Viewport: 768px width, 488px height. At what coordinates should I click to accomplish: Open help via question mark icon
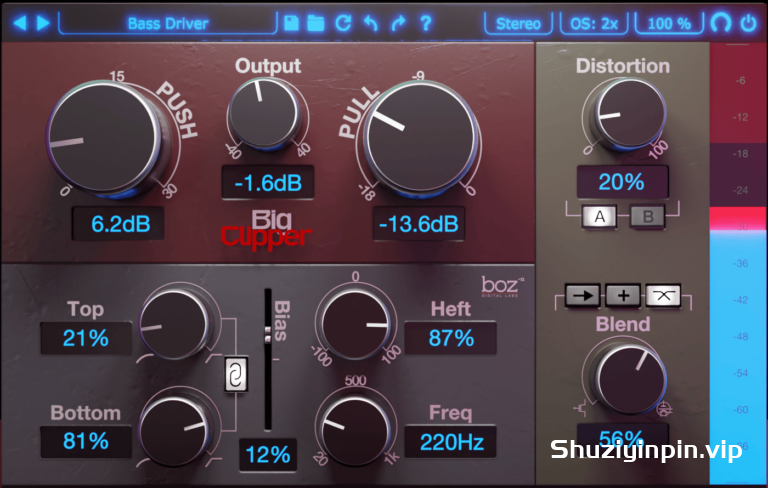pos(426,23)
